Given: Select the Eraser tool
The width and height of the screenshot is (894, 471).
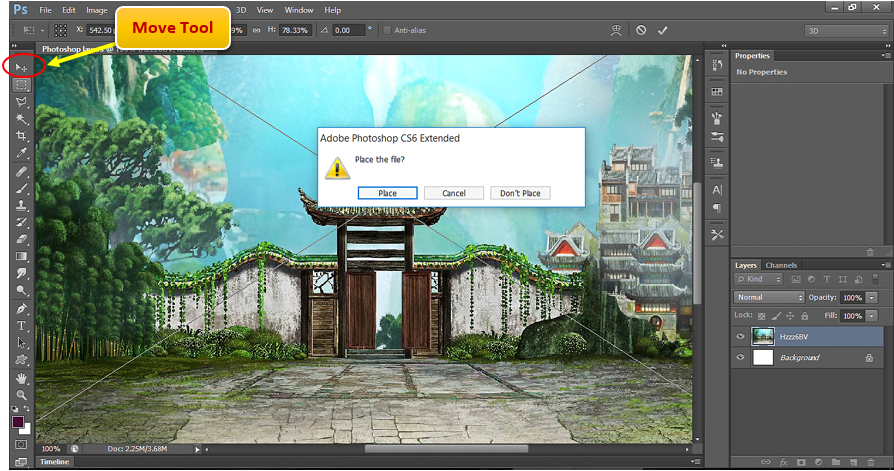Looking at the screenshot, I should tap(21, 239).
